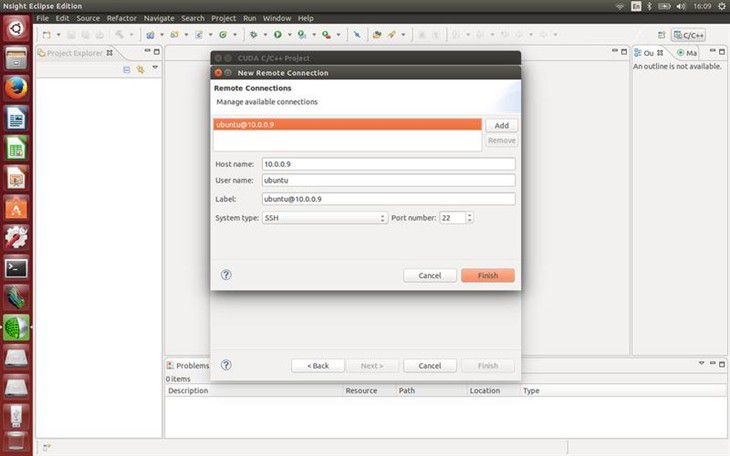Open System Settings from the launcher
Image resolution: width=730 pixels, height=456 pixels.
coord(16,238)
